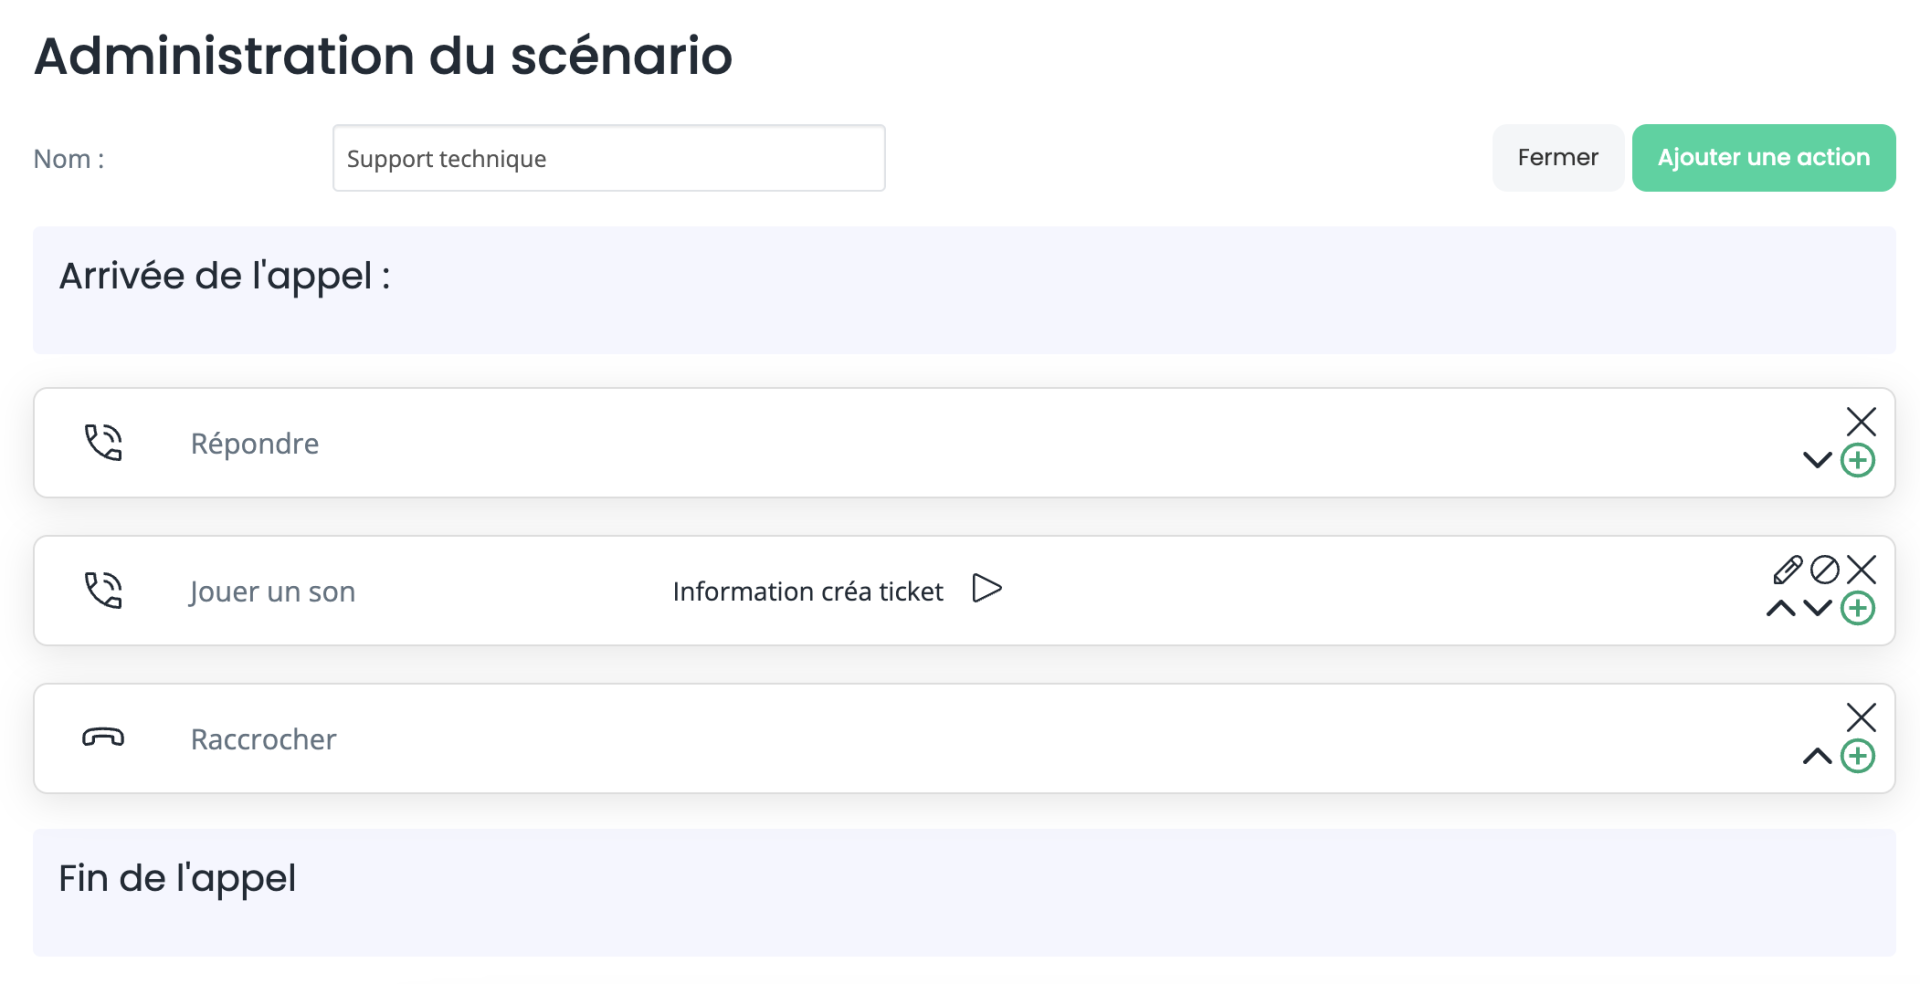Click the Raccrocher hang-up icon
This screenshot has width=1920, height=984.
click(103, 738)
